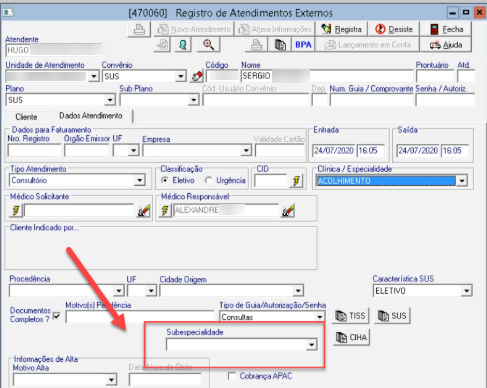Select the Eletivo radio button
487x388 pixels.
[x=164, y=180]
